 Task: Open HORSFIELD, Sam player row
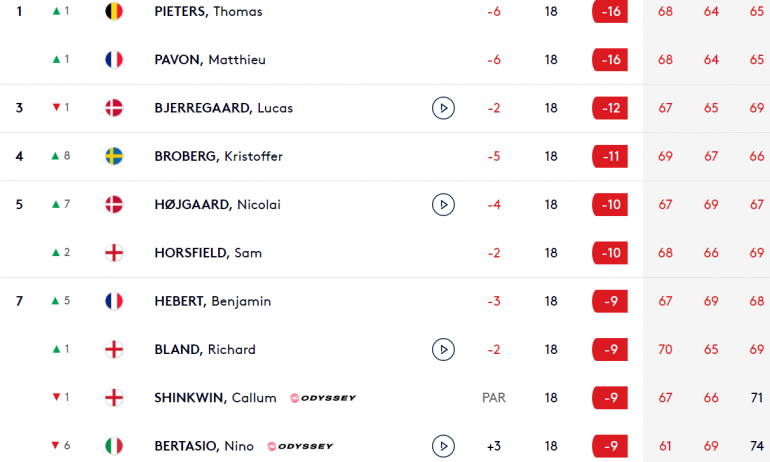pos(385,253)
